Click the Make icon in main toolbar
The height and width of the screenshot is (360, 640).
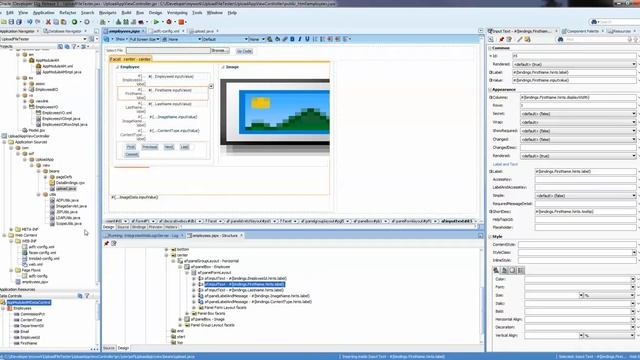tap(118, 22)
